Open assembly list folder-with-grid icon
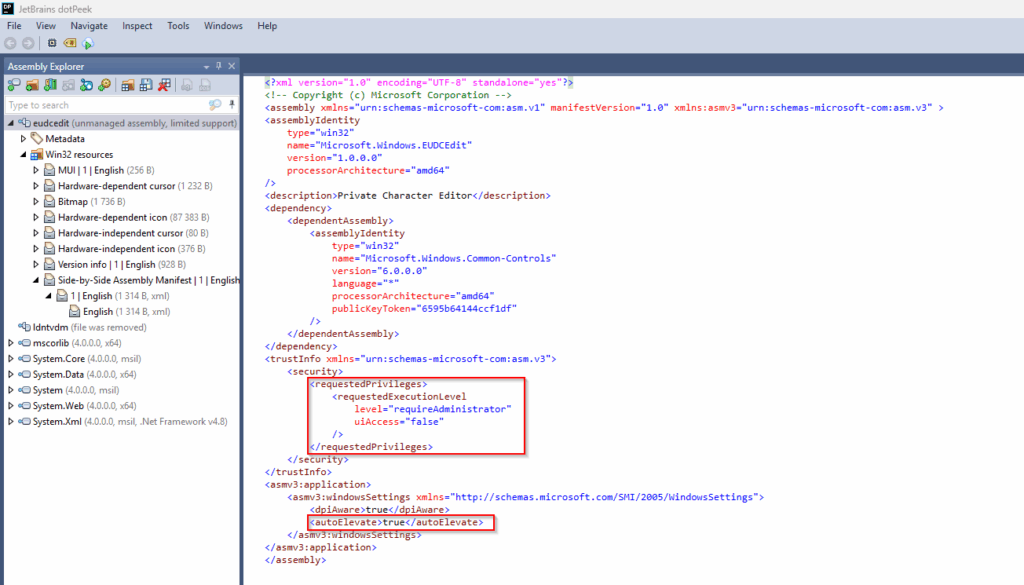 tap(128, 85)
